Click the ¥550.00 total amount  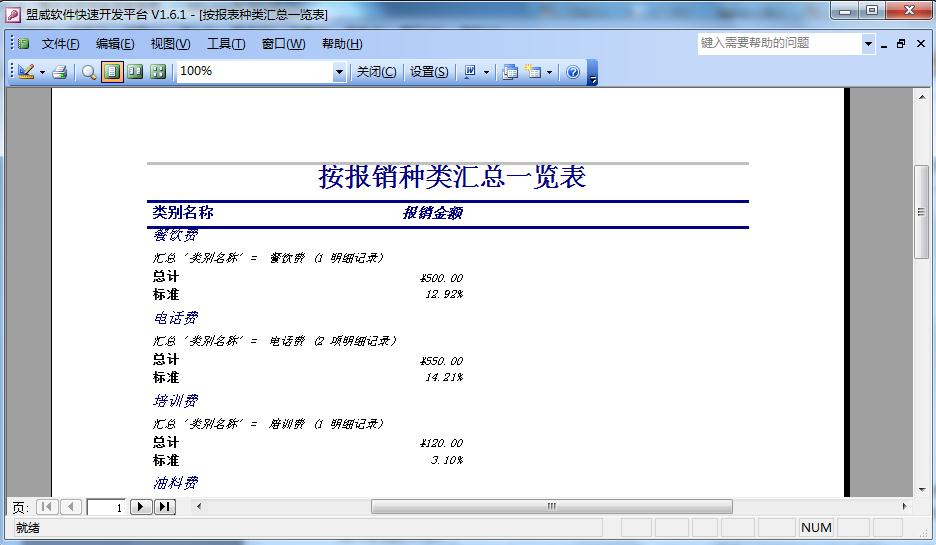(442, 361)
